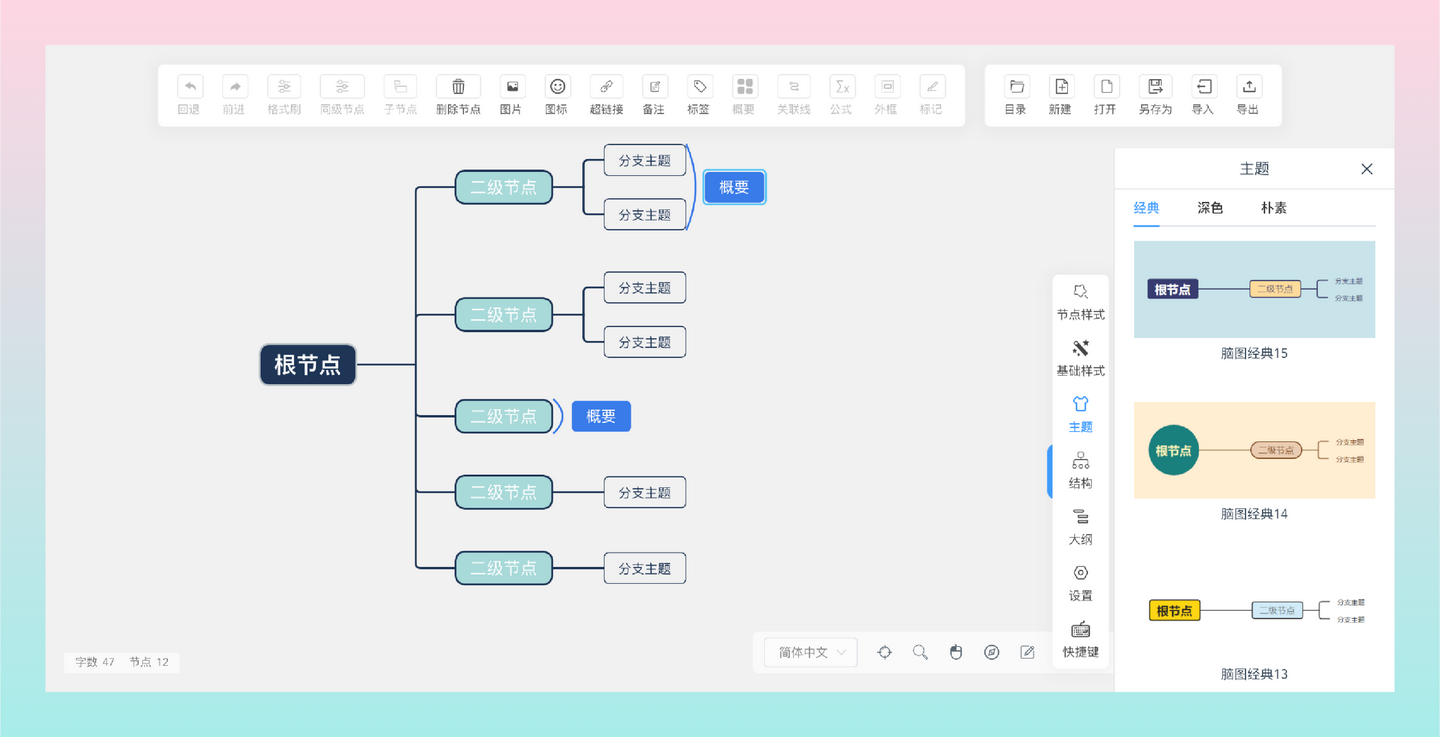Open the 节点样式 node style panel
The image size is (1440, 737).
(x=1080, y=300)
